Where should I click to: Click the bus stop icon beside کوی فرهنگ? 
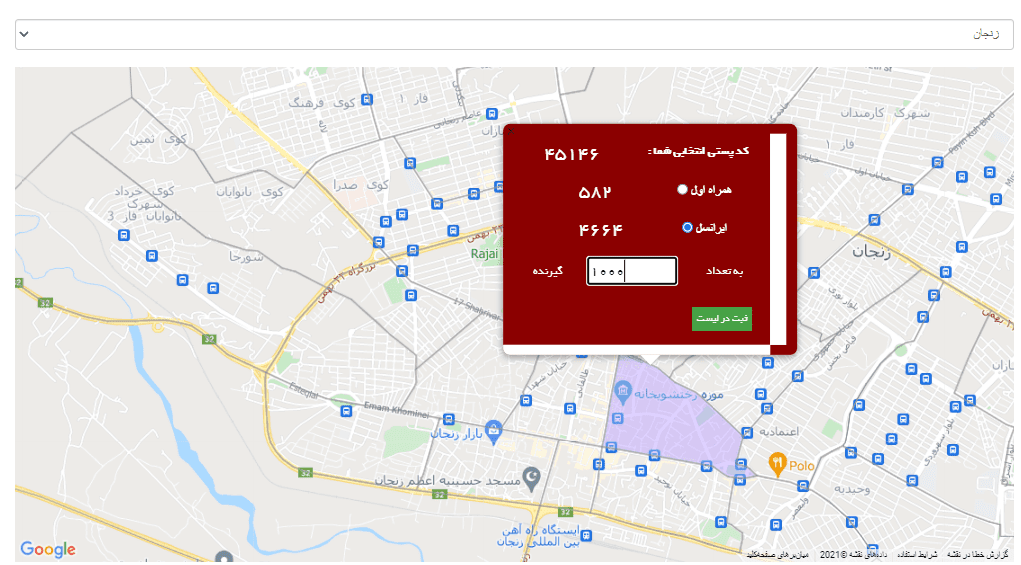tap(367, 100)
